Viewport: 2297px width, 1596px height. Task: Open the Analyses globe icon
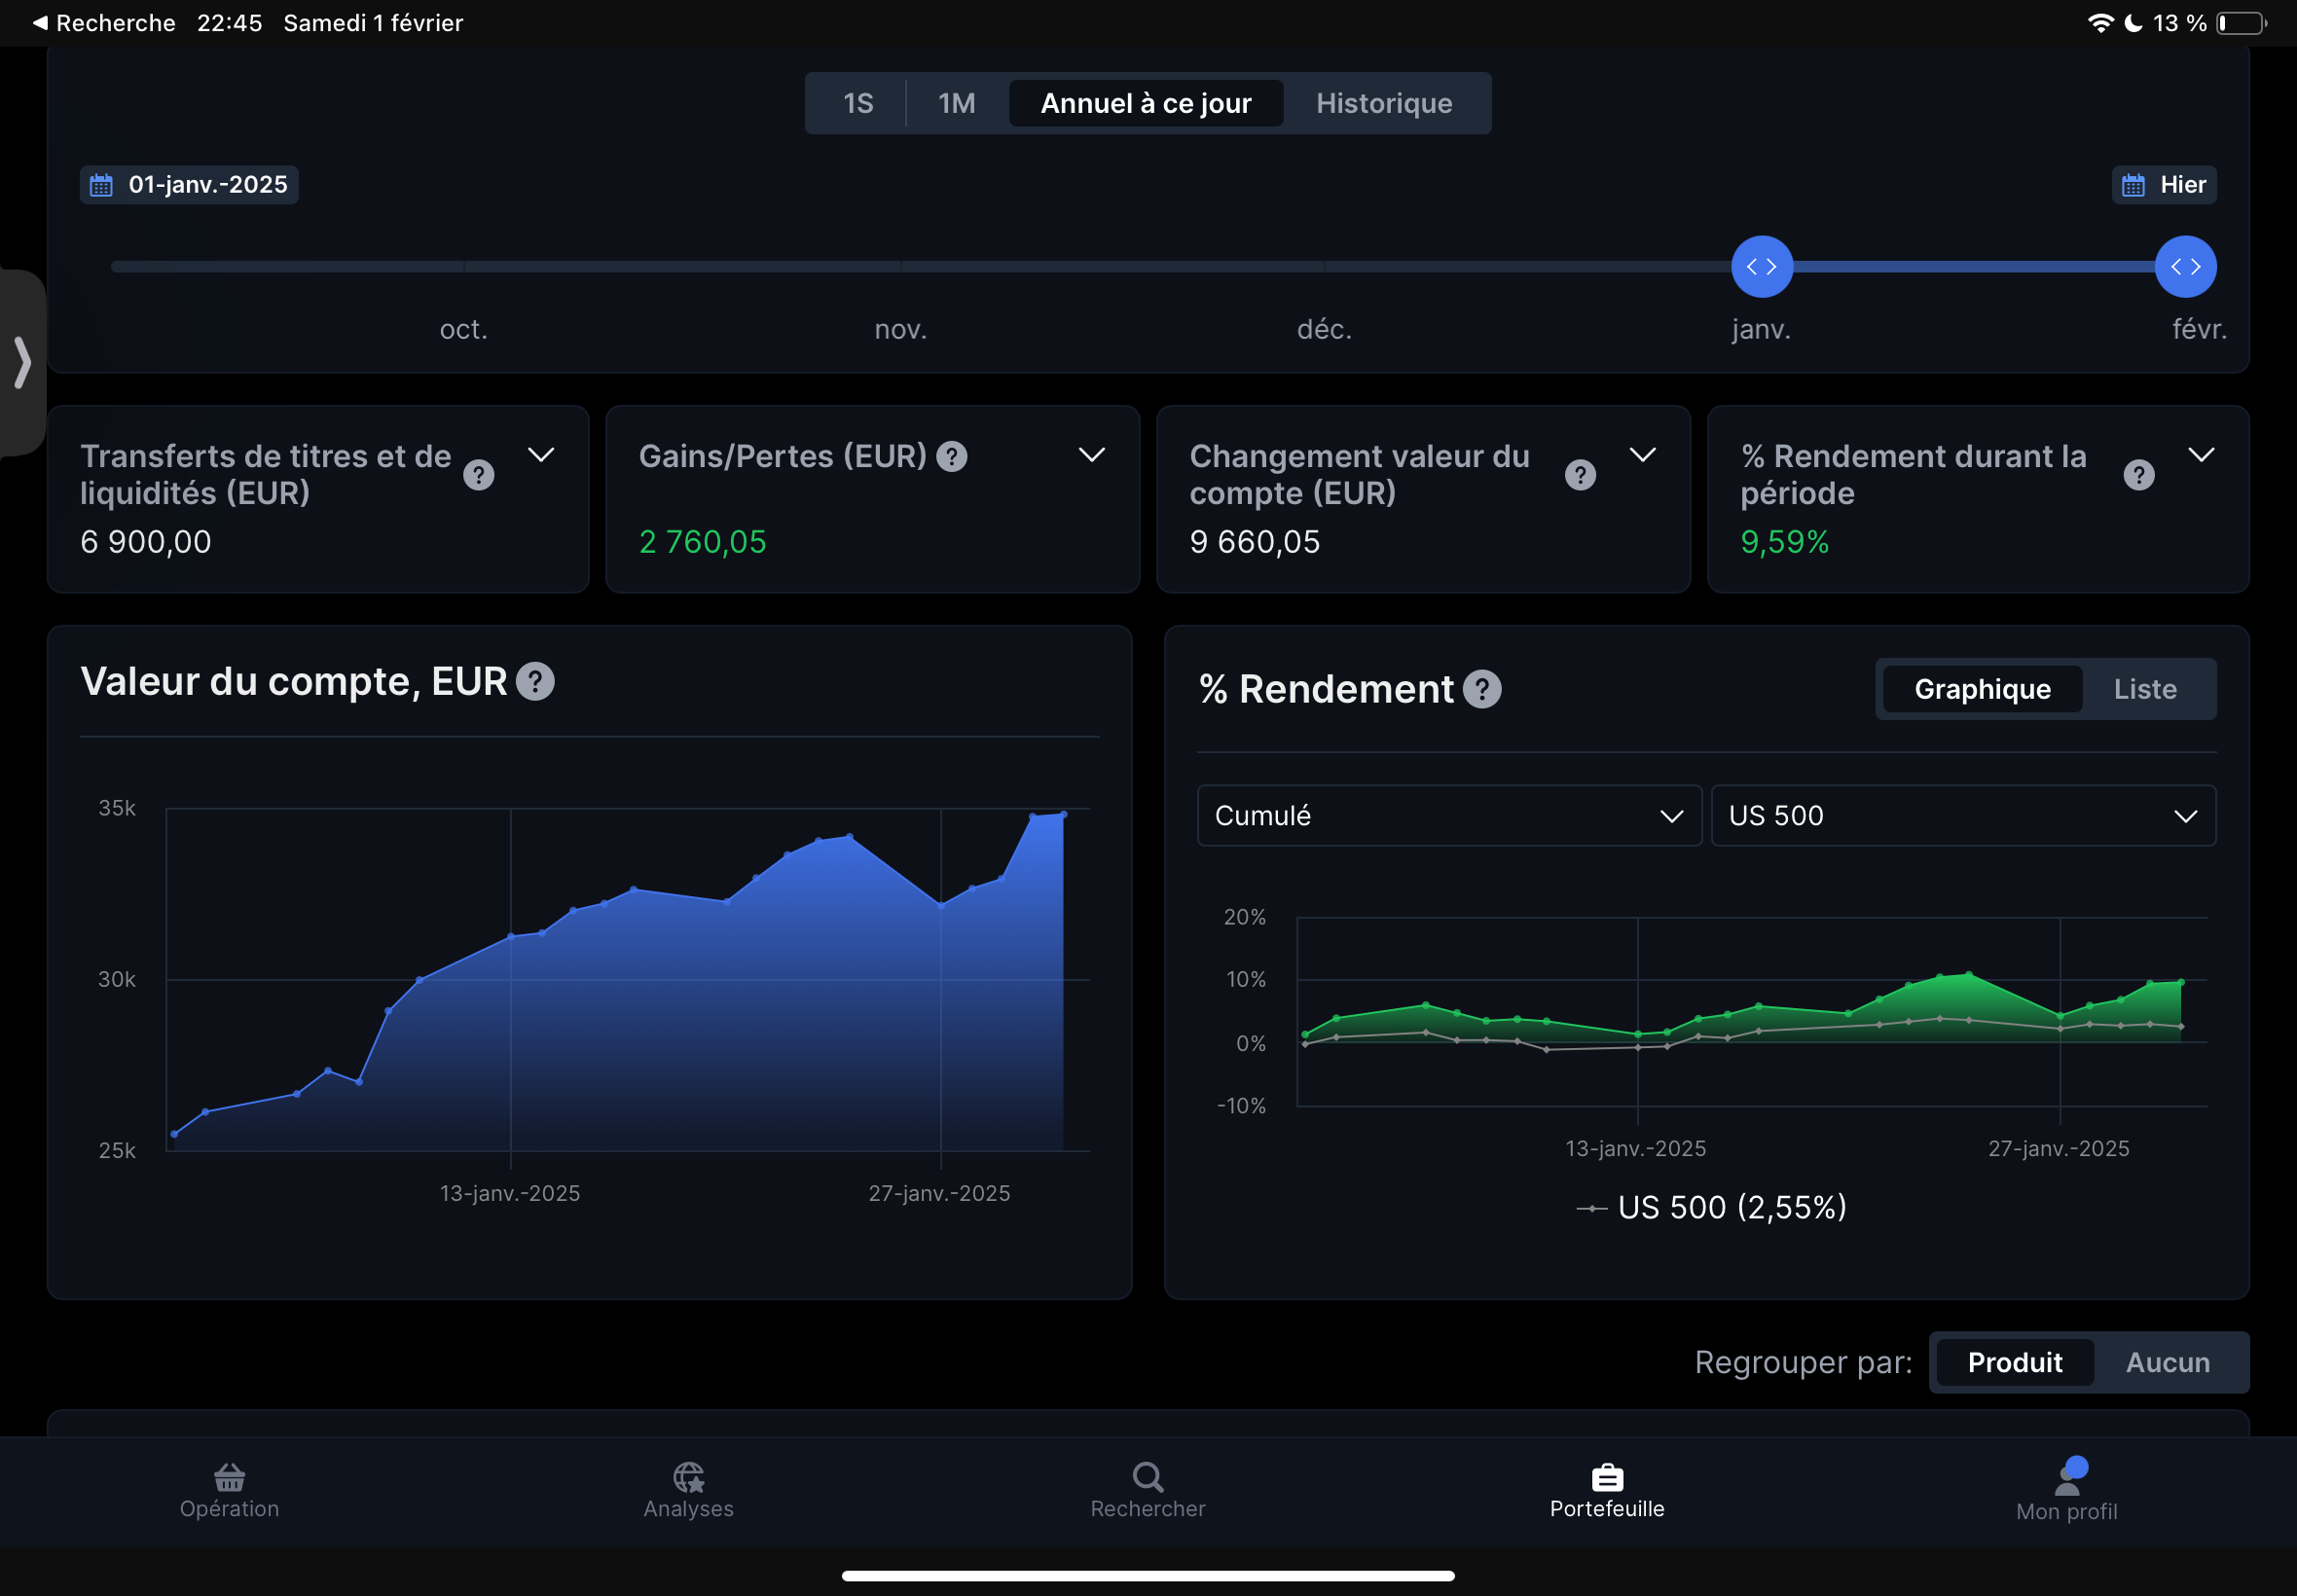point(688,1476)
